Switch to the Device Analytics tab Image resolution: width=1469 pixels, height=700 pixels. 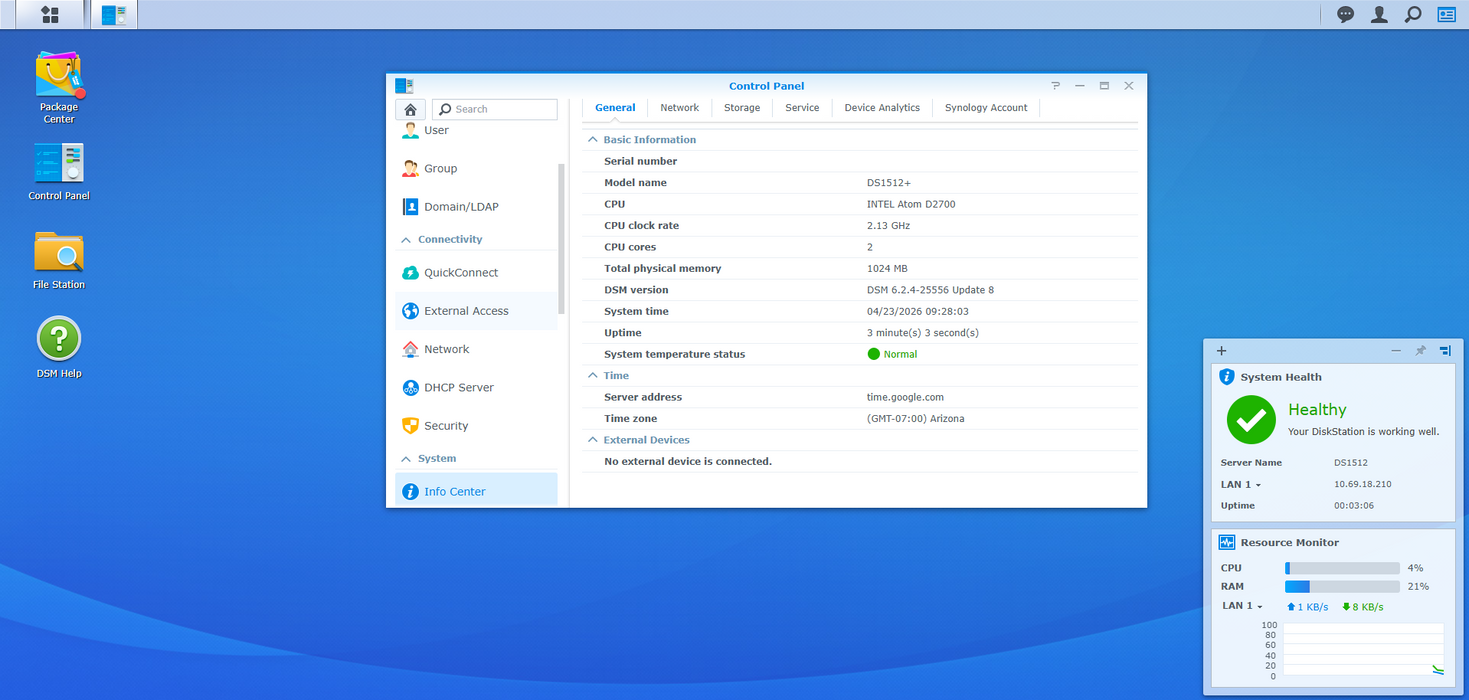pyautogui.click(x=882, y=108)
